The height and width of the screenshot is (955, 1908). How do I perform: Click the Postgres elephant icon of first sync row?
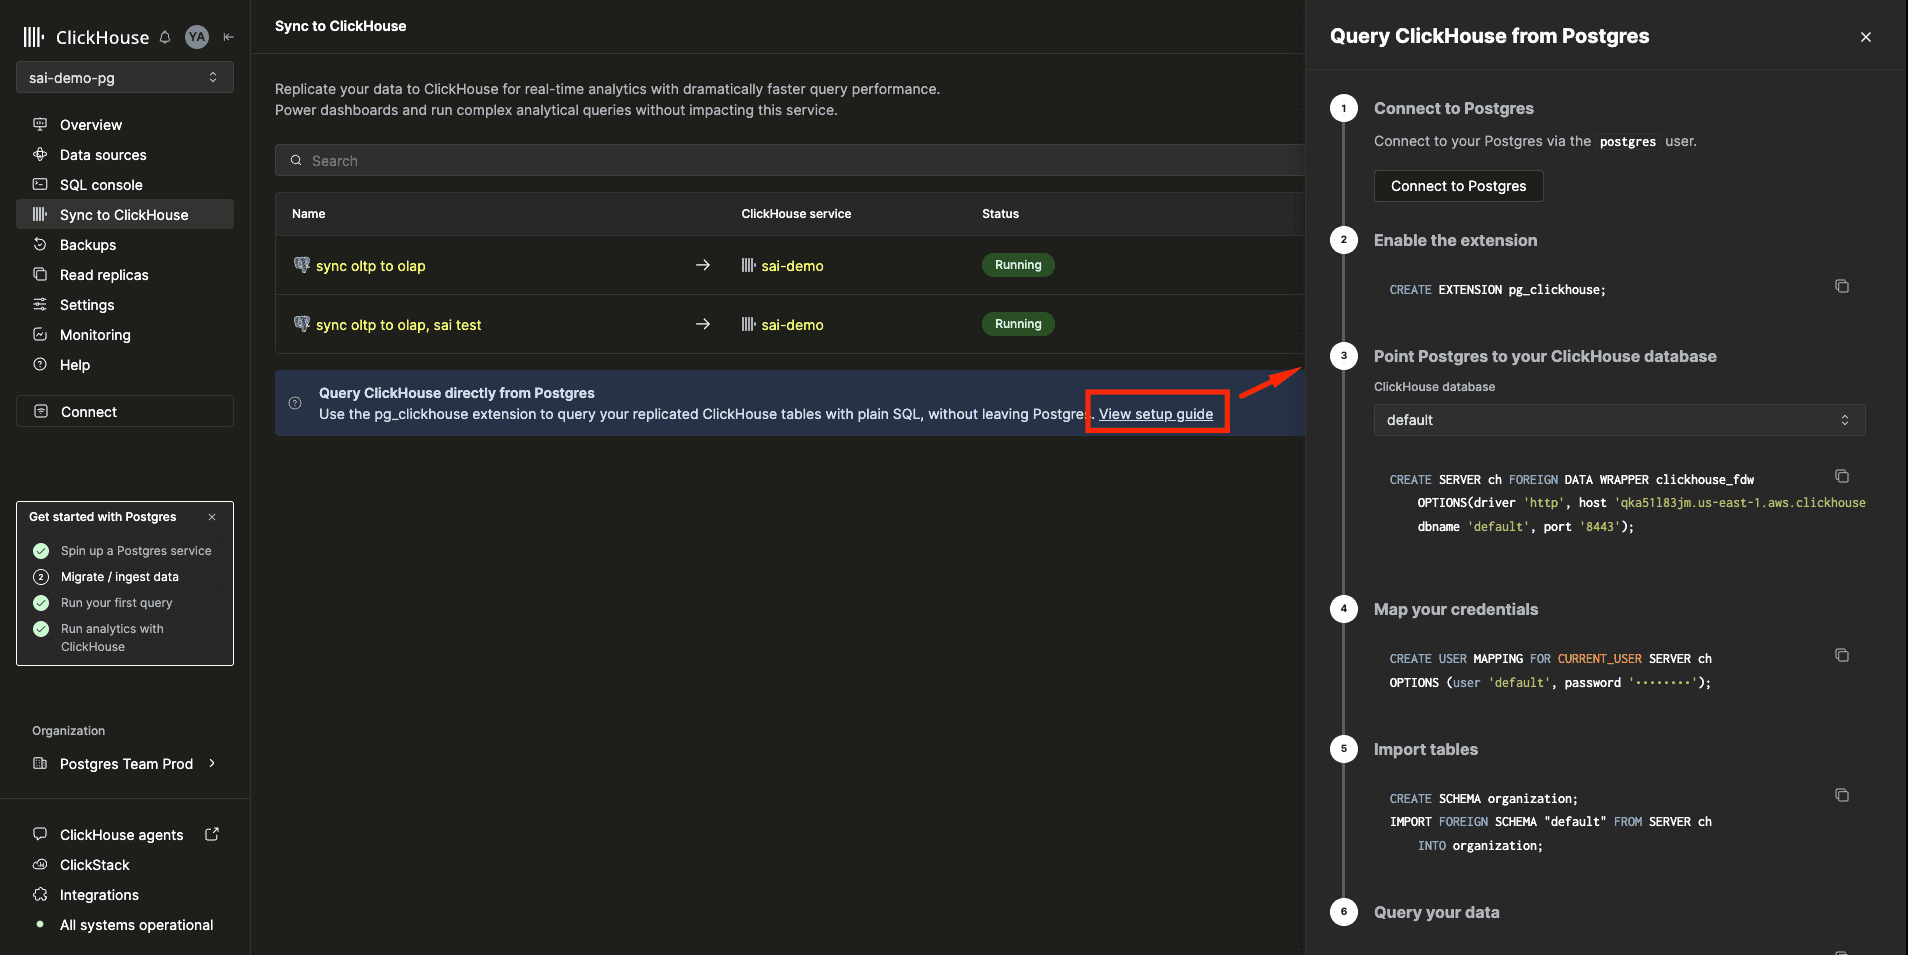click(302, 265)
